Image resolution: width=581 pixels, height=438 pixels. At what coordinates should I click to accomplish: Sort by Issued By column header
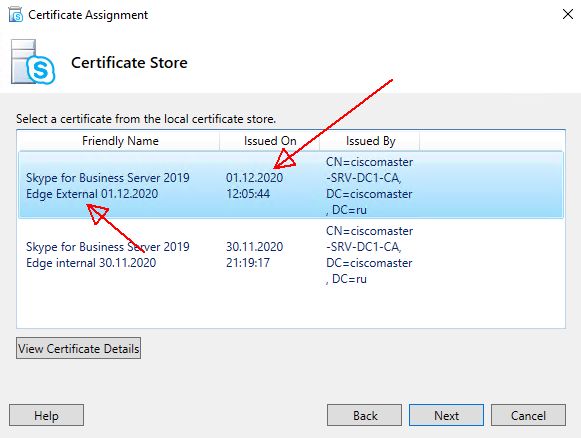coord(370,141)
